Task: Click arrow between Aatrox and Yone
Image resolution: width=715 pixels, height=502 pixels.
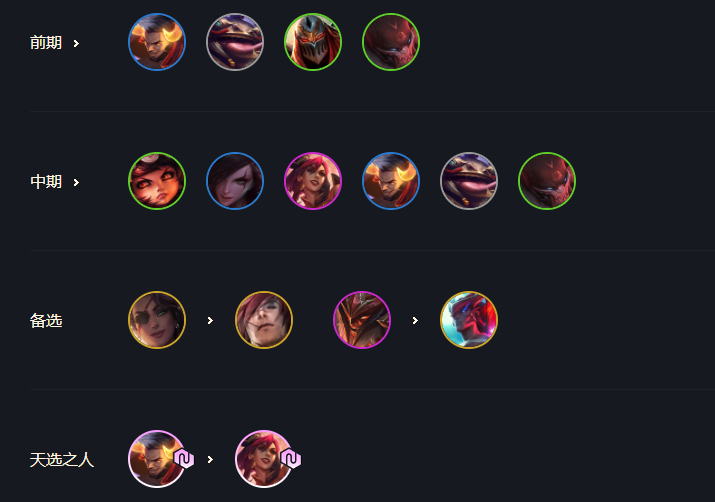Action: (x=415, y=321)
